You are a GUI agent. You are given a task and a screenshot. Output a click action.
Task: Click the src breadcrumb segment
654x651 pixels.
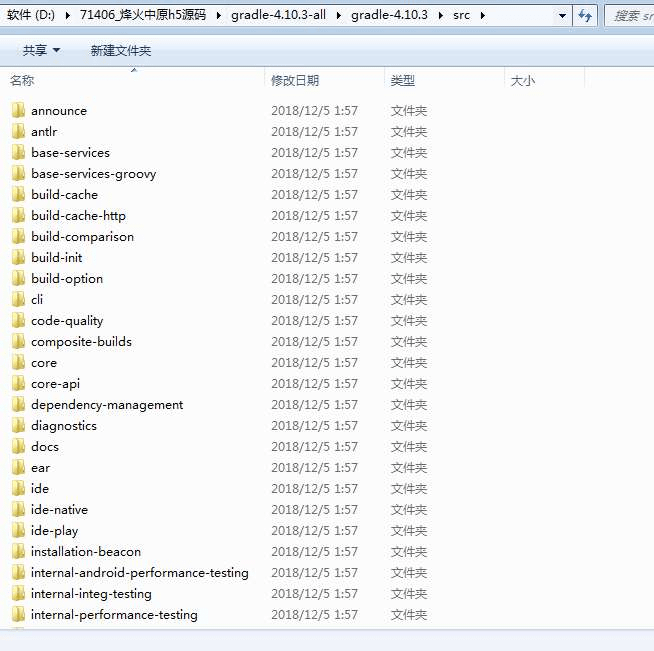coord(461,15)
